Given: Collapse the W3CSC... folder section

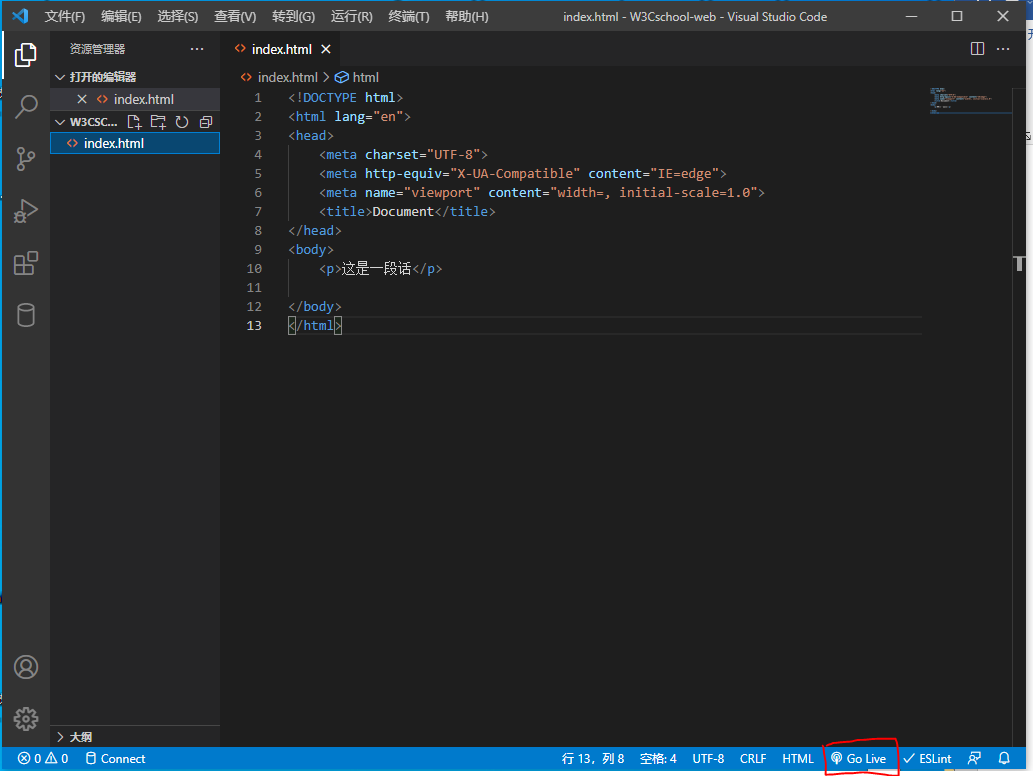Looking at the screenshot, I should pyautogui.click(x=60, y=122).
